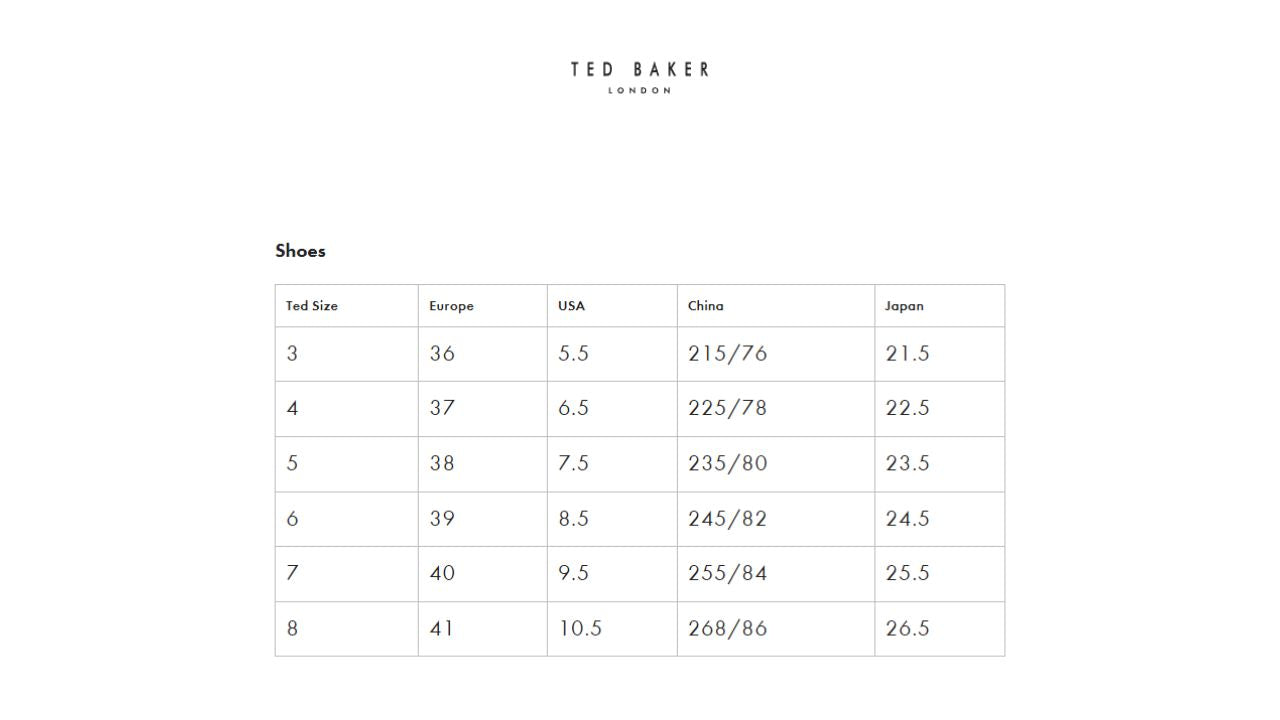Click the China size 255/84 cell
Image resolution: width=1280 pixels, height=720 pixels.
(727, 573)
